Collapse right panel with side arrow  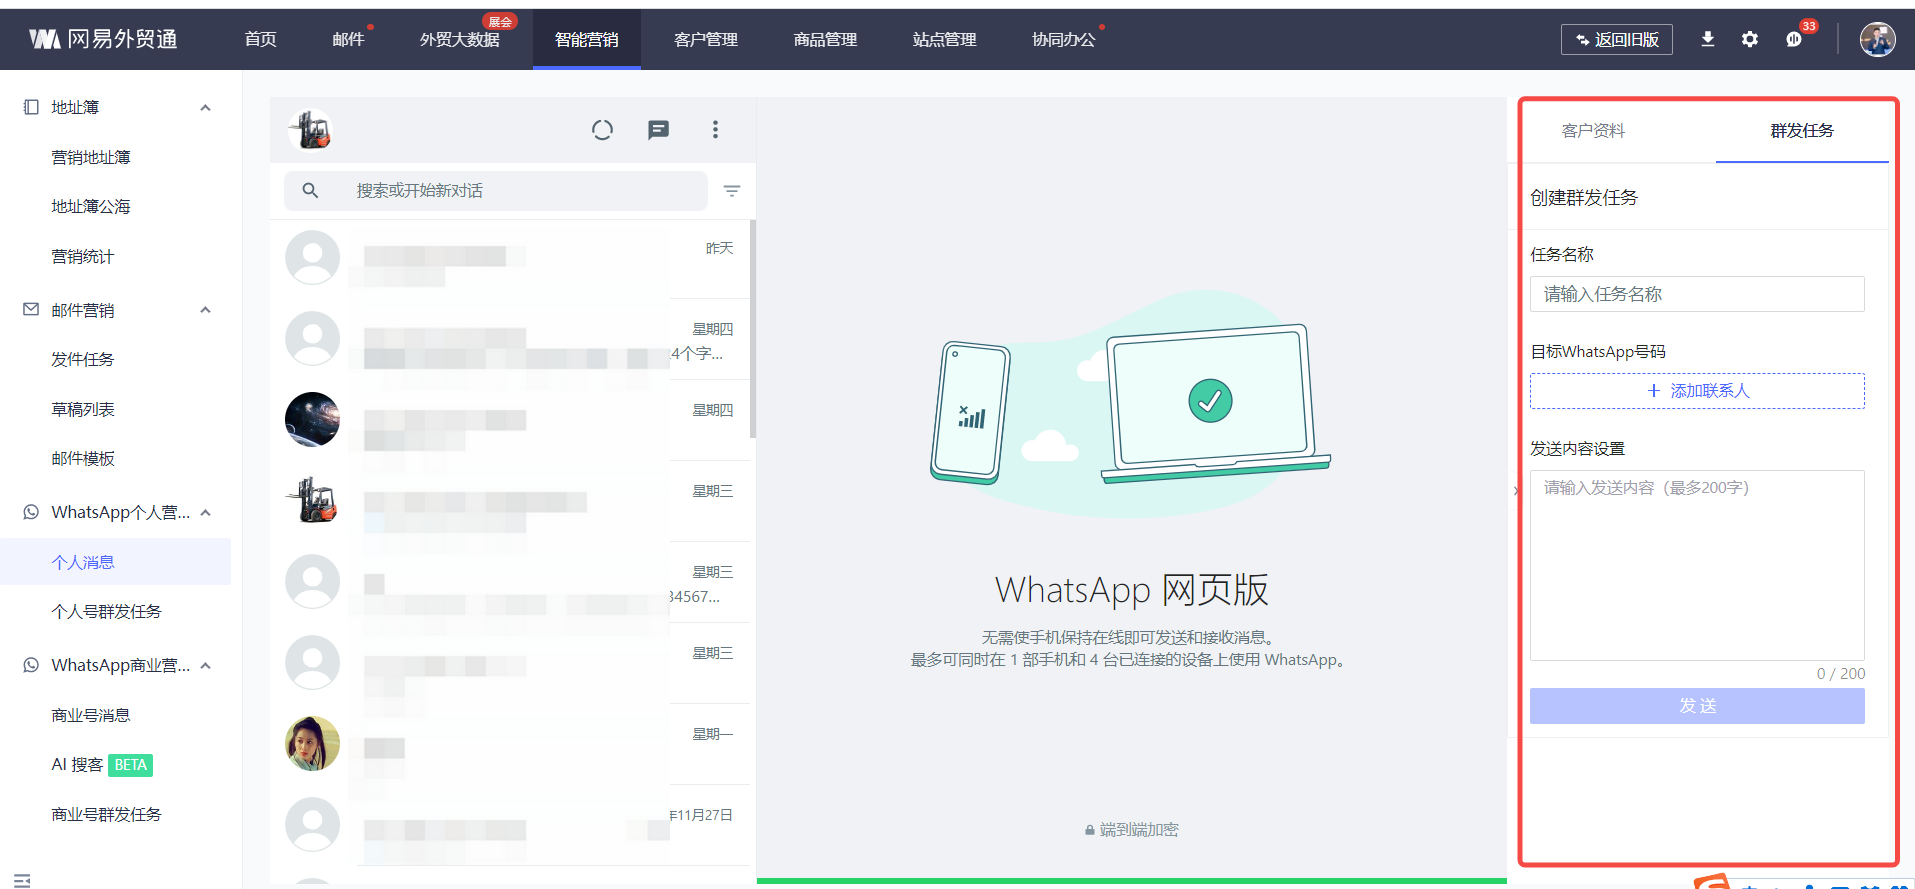pos(1516,490)
